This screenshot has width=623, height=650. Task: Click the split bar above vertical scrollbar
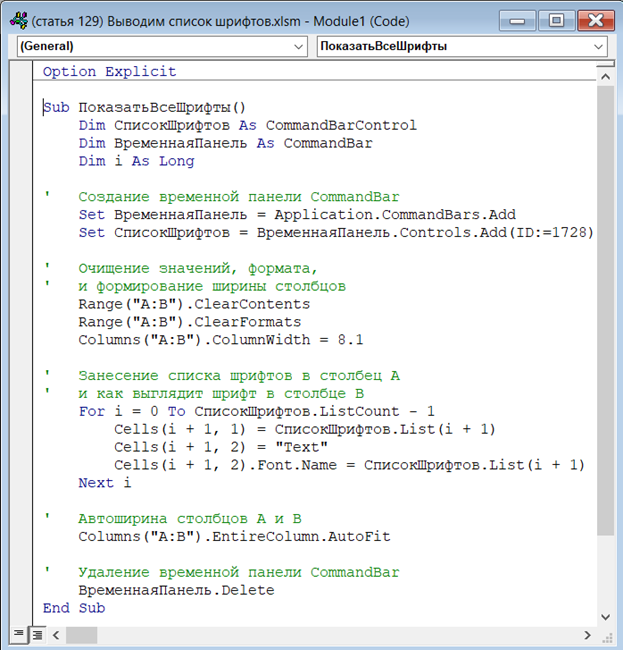(605, 64)
